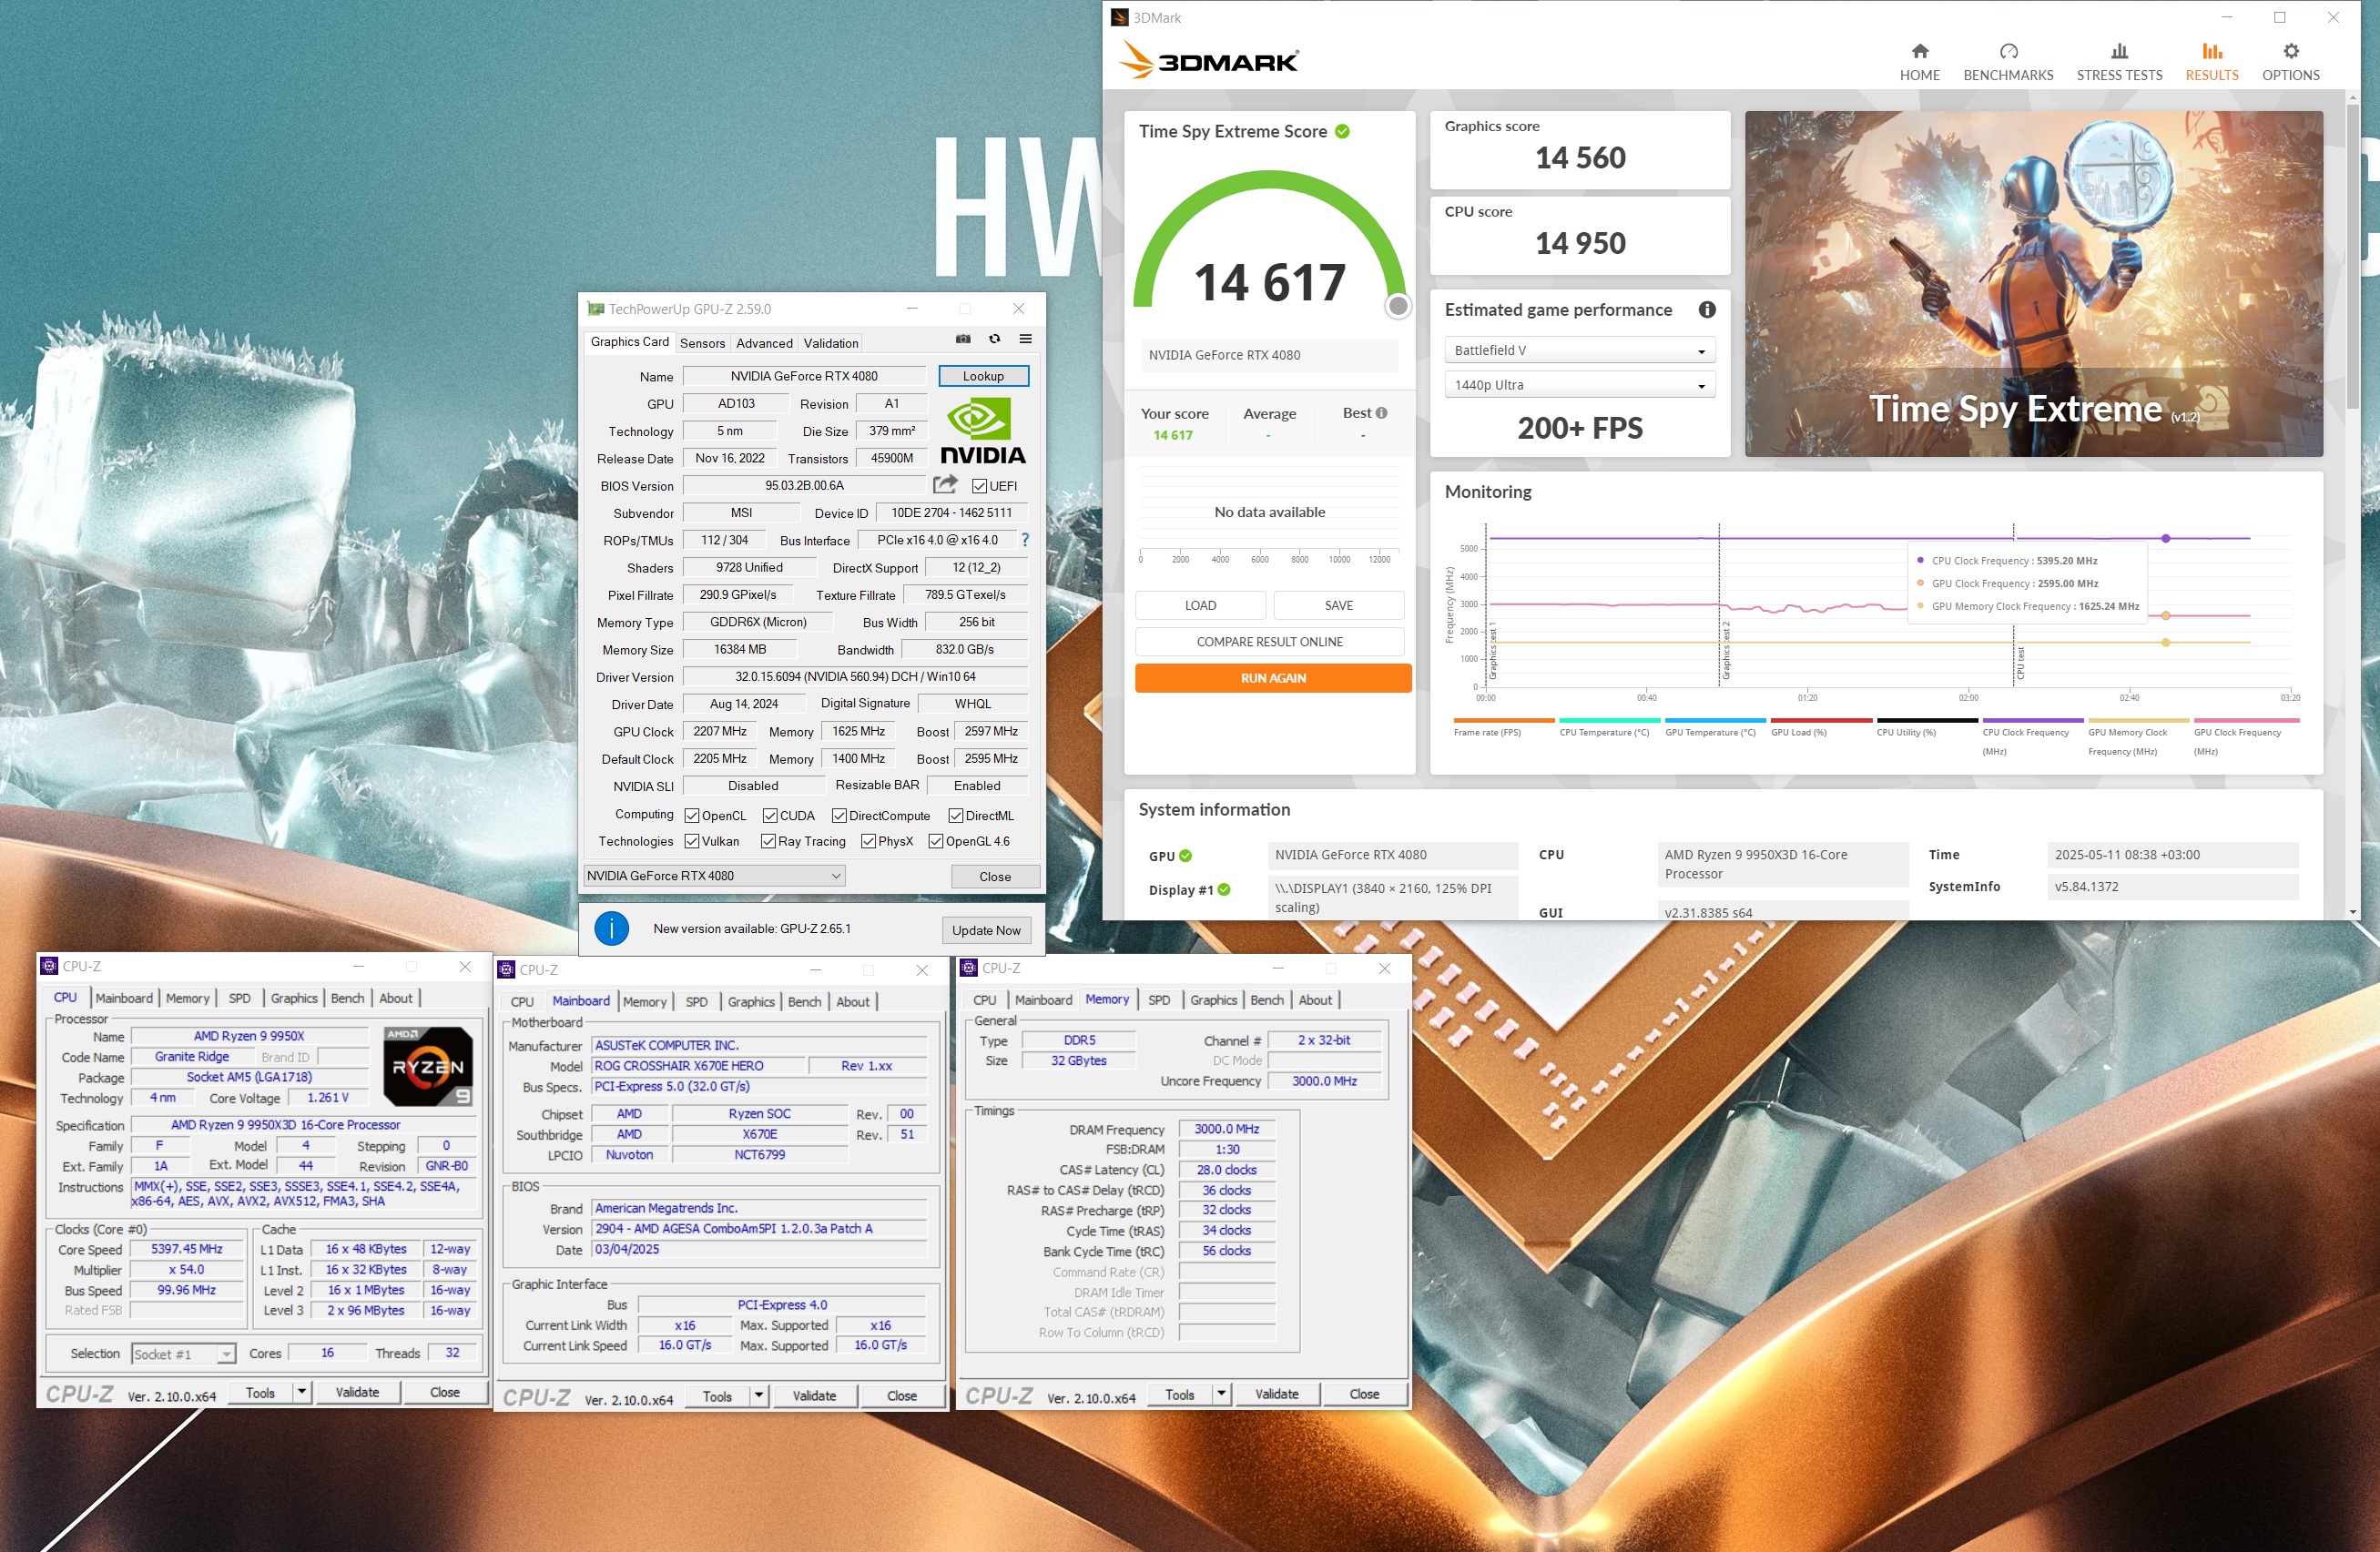Toggle the DirectML checkbox

[x=955, y=816]
